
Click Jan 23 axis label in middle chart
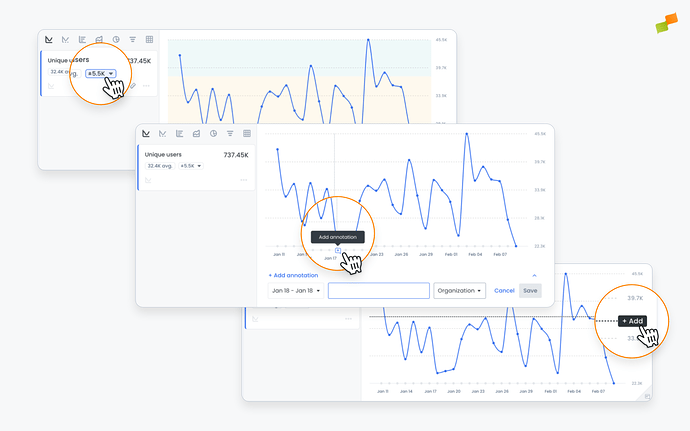pyautogui.click(x=377, y=254)
